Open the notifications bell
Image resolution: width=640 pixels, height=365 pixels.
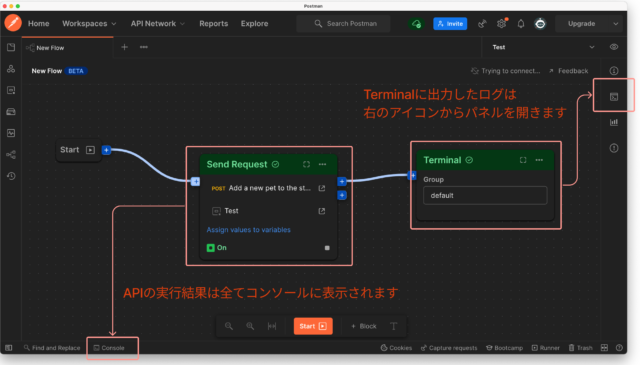pyautogui.click(x=521, y=24)
